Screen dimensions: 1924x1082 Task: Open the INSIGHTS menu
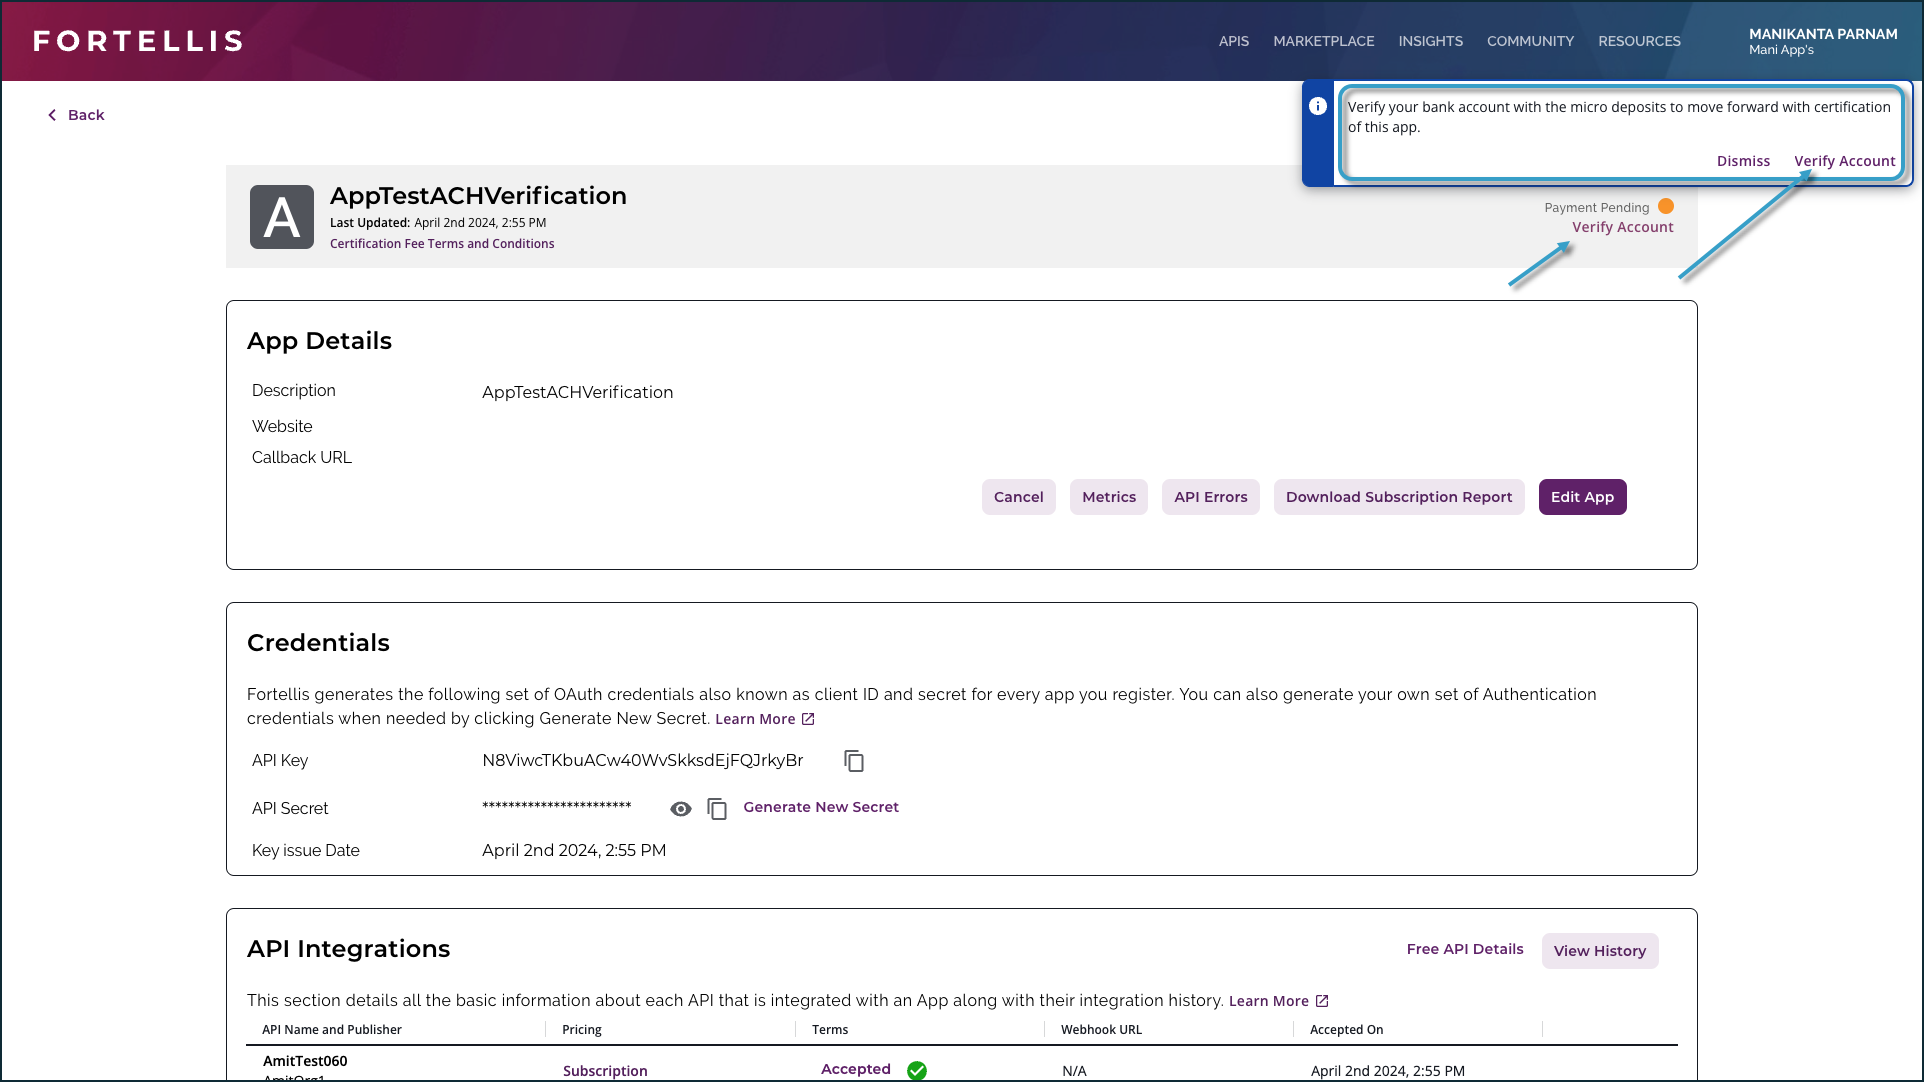[x=1431, y=41]
